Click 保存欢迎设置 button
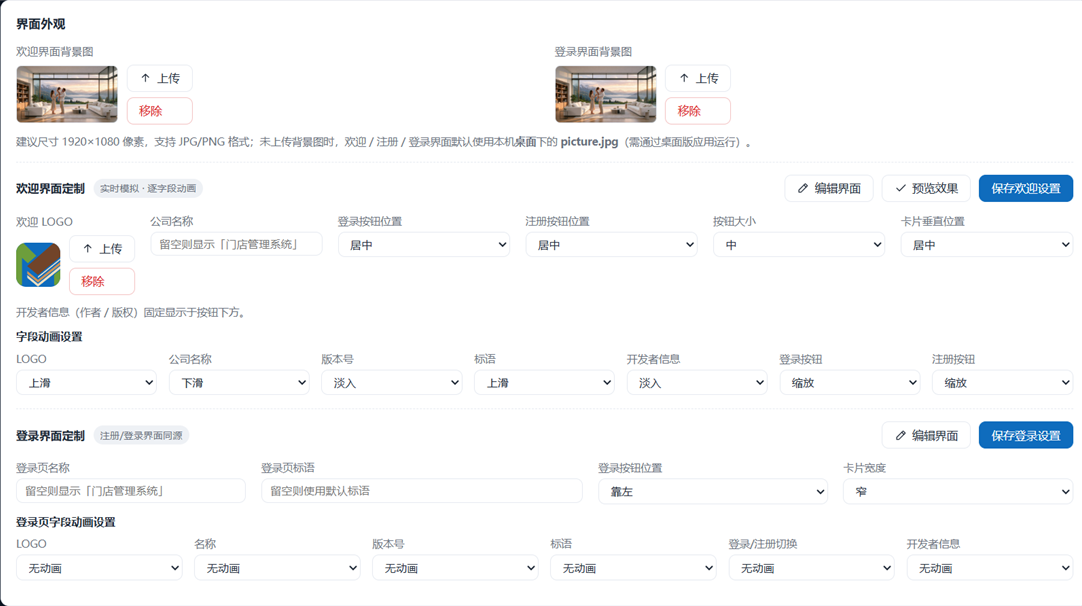Viewport: 1082px width, 606px height. tap(1025, 188)
